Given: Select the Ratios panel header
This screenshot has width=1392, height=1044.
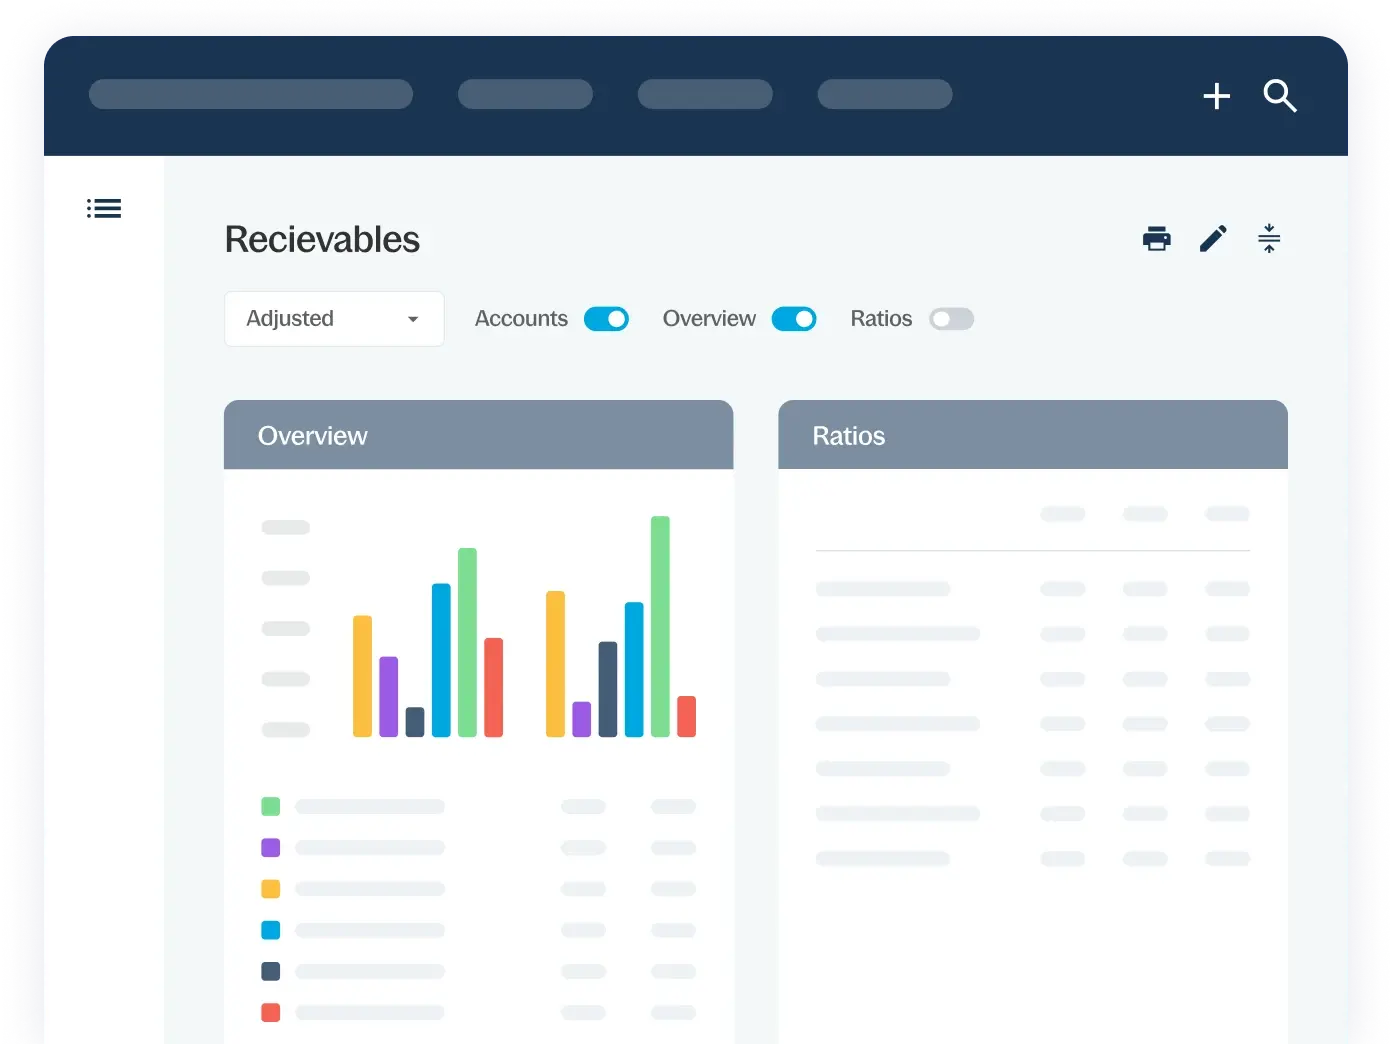Looking at the screenshot, I should coord(1032,435).
